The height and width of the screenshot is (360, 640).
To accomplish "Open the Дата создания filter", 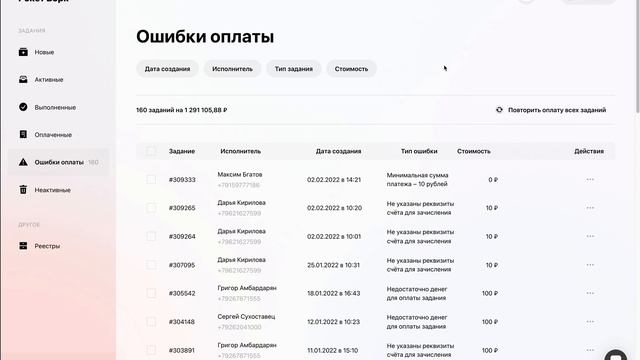I will coord(167,69).
